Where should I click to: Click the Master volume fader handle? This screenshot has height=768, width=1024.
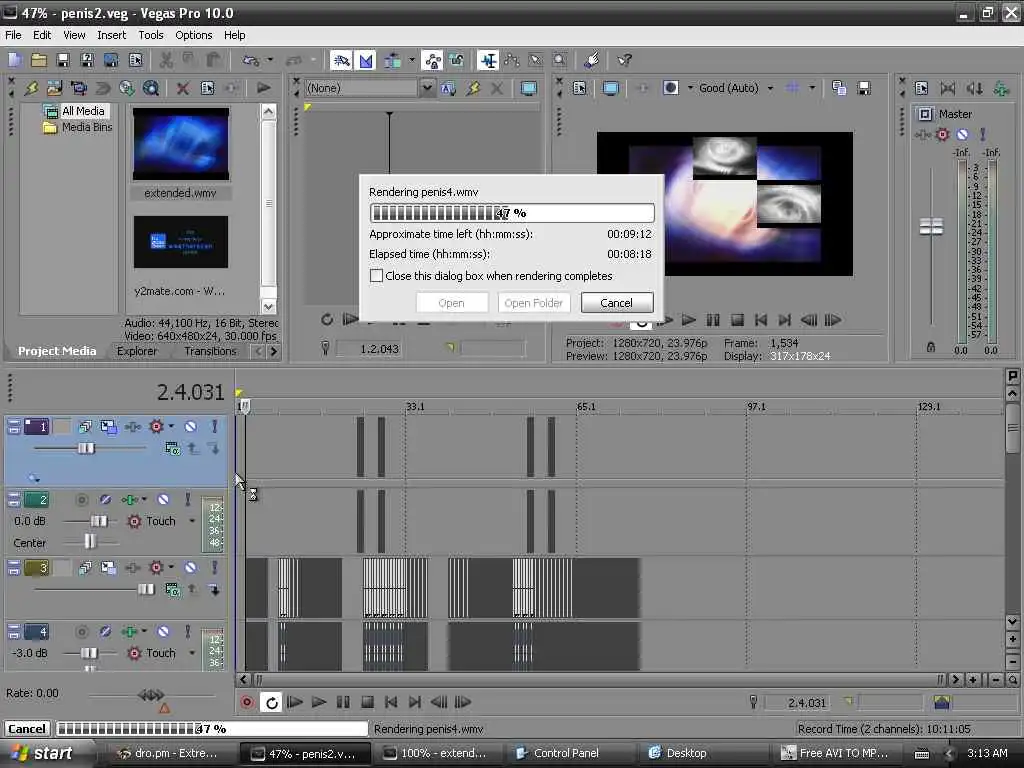[x=931, y=226]
